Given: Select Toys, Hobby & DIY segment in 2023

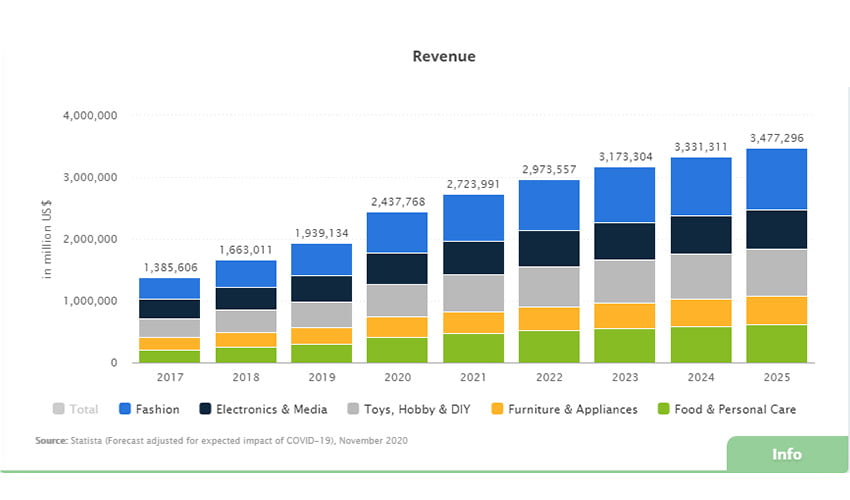Looking at the screenshot, I should coord(624,281).
